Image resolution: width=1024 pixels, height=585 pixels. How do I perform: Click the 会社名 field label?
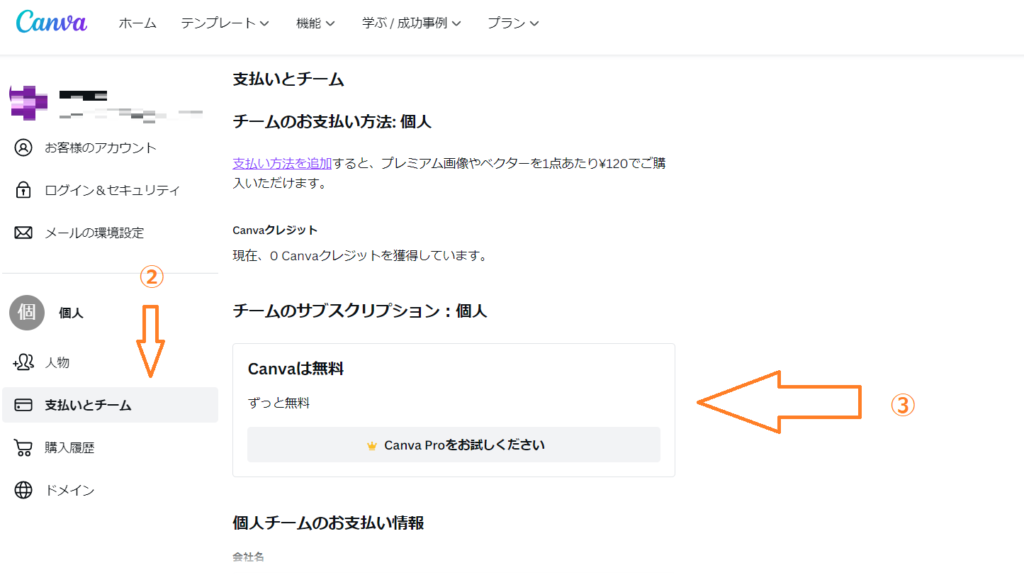point(248,557)
